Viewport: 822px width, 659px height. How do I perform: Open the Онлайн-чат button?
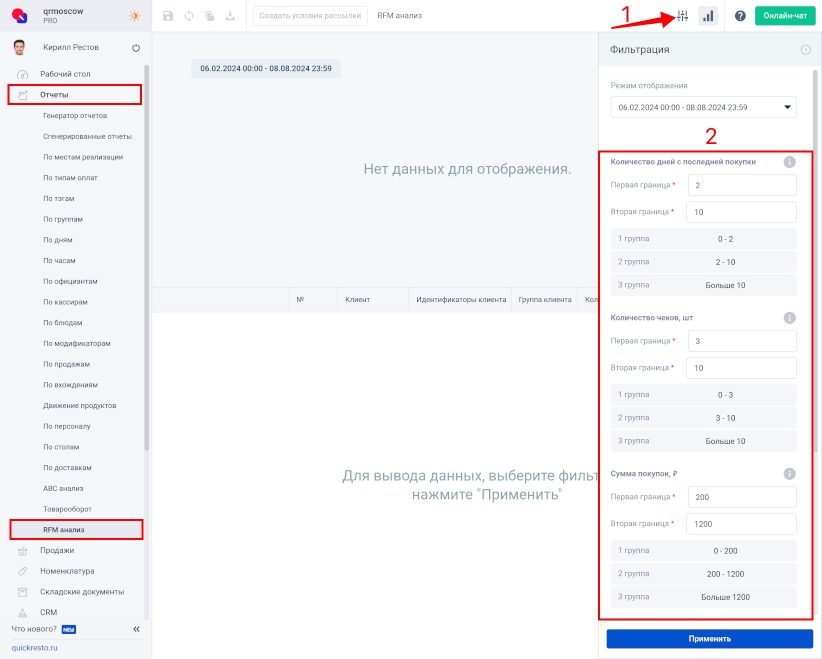point(785,16)
